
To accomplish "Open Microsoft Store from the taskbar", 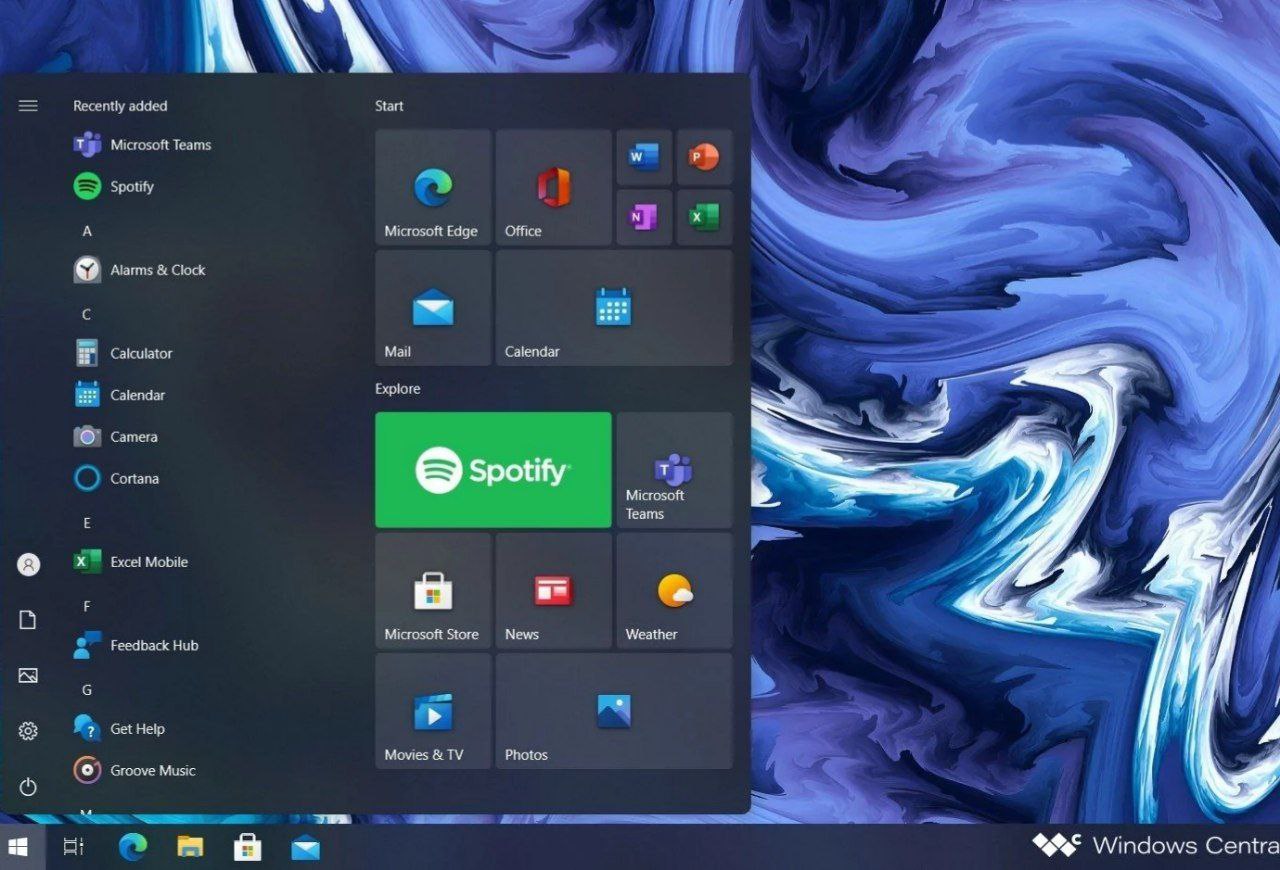I will click(247, 847).
